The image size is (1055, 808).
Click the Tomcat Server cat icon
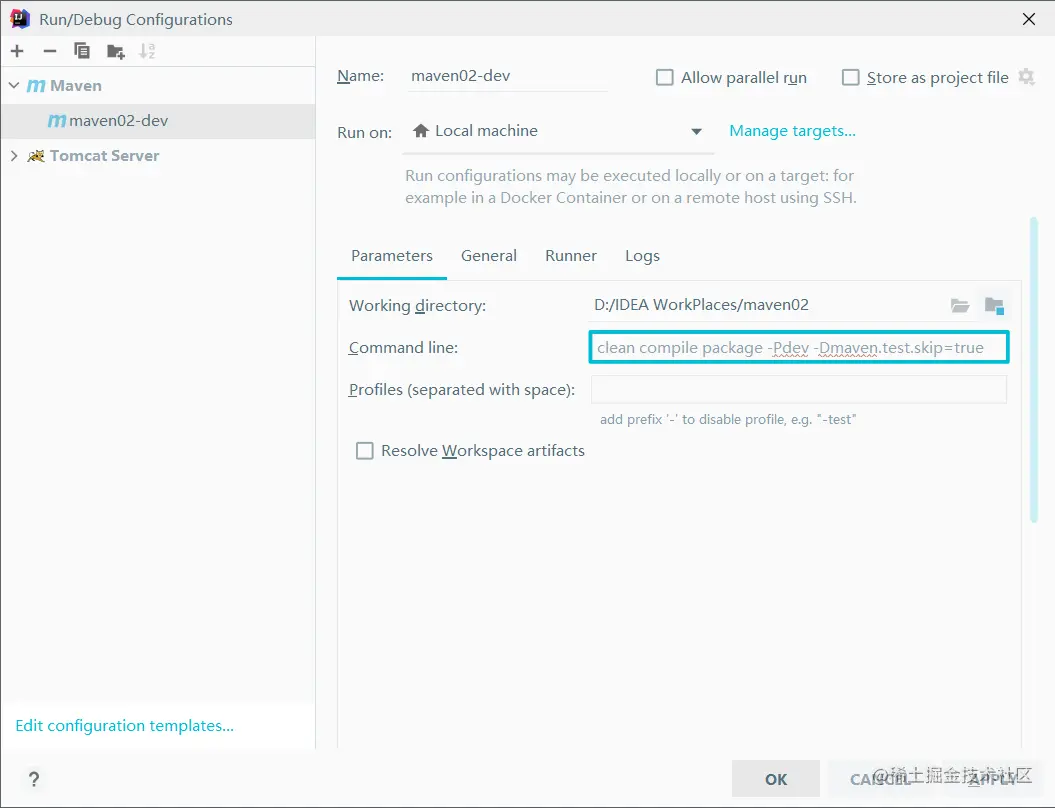tap(36, 156)
